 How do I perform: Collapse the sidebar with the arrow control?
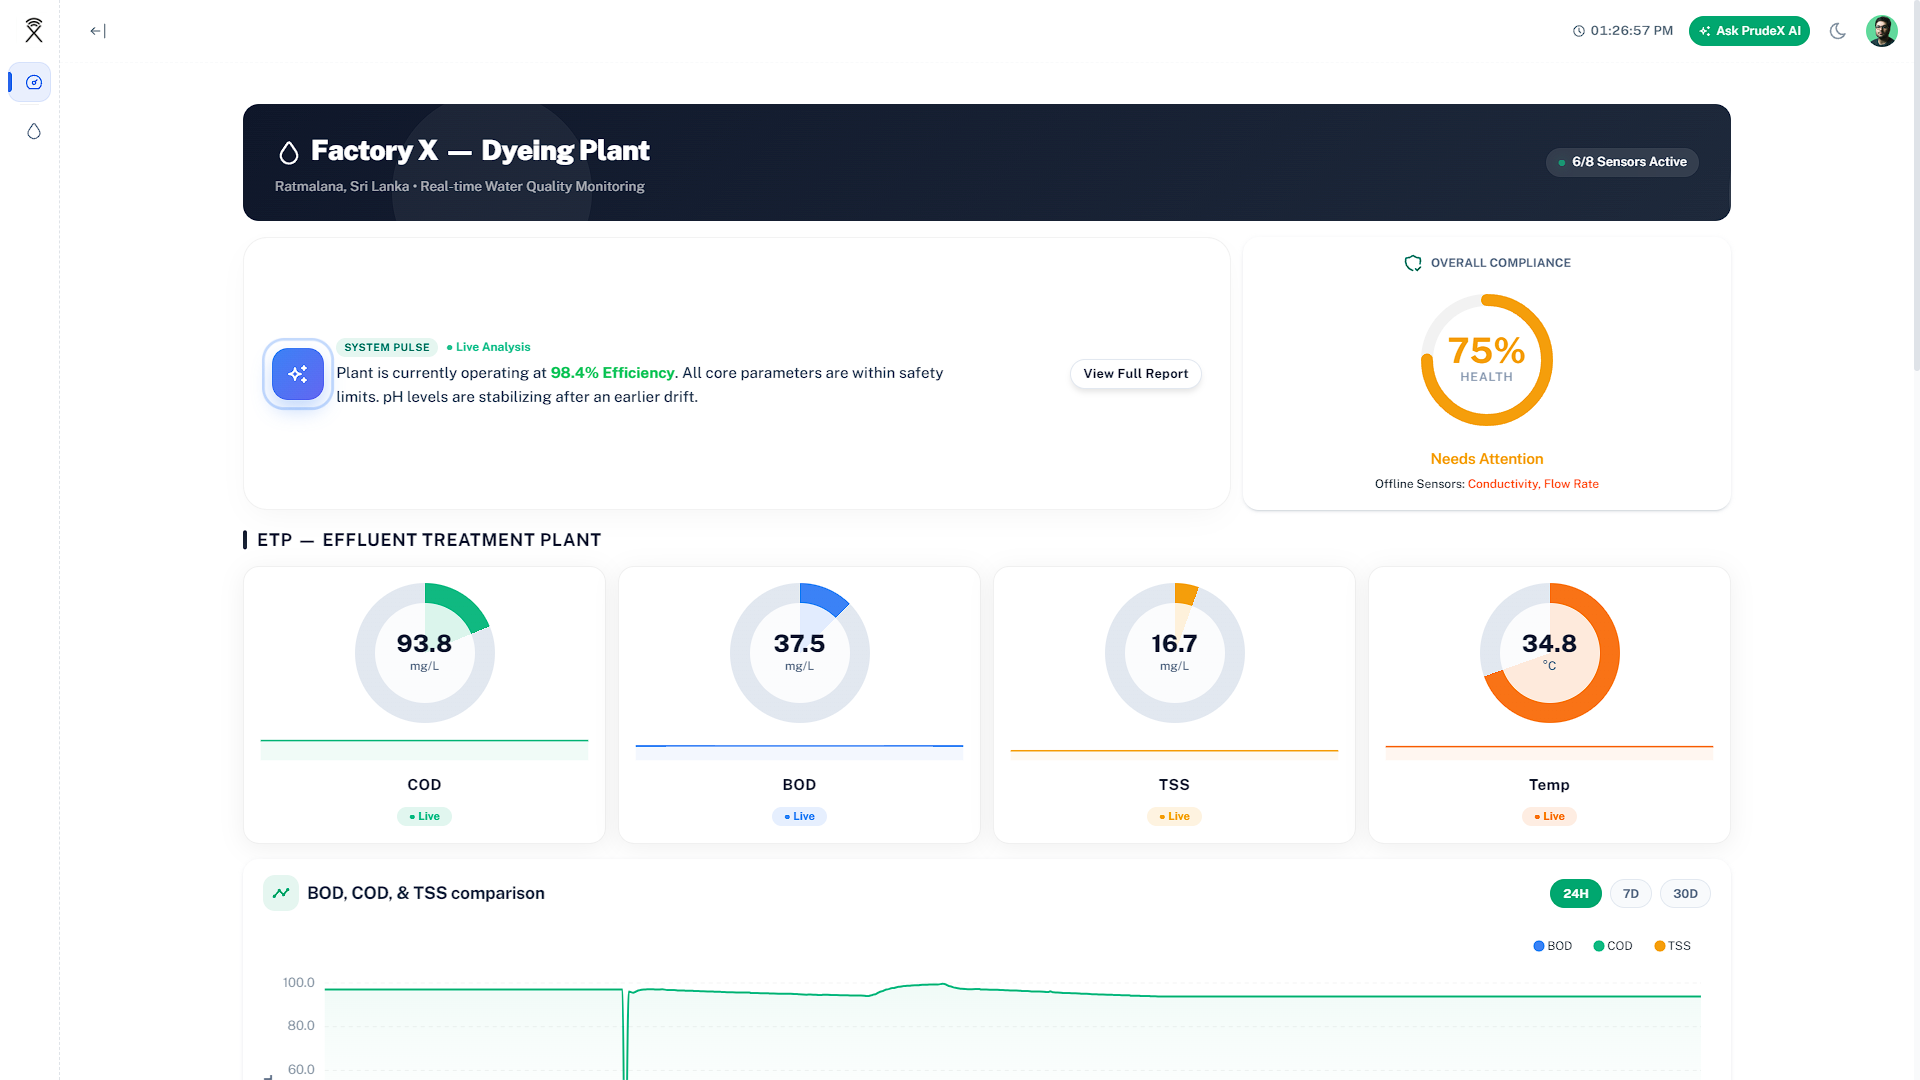(x=97, y=31)
